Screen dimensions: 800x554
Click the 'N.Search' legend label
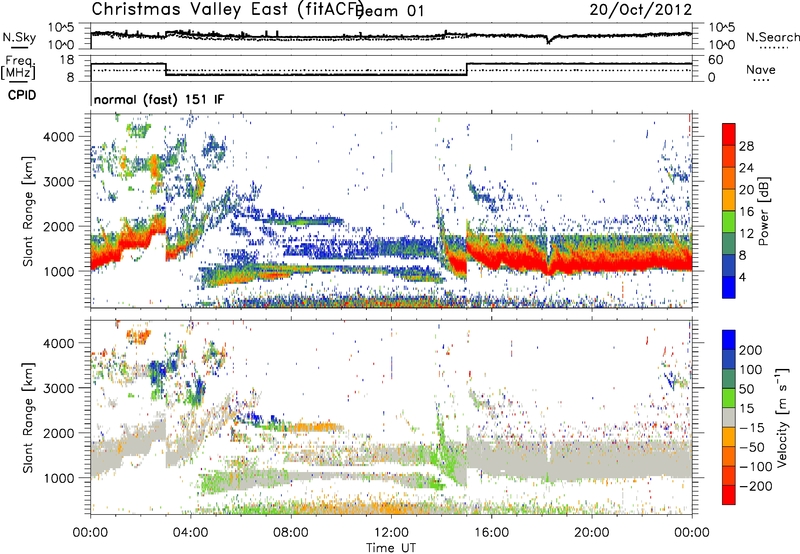773,37
